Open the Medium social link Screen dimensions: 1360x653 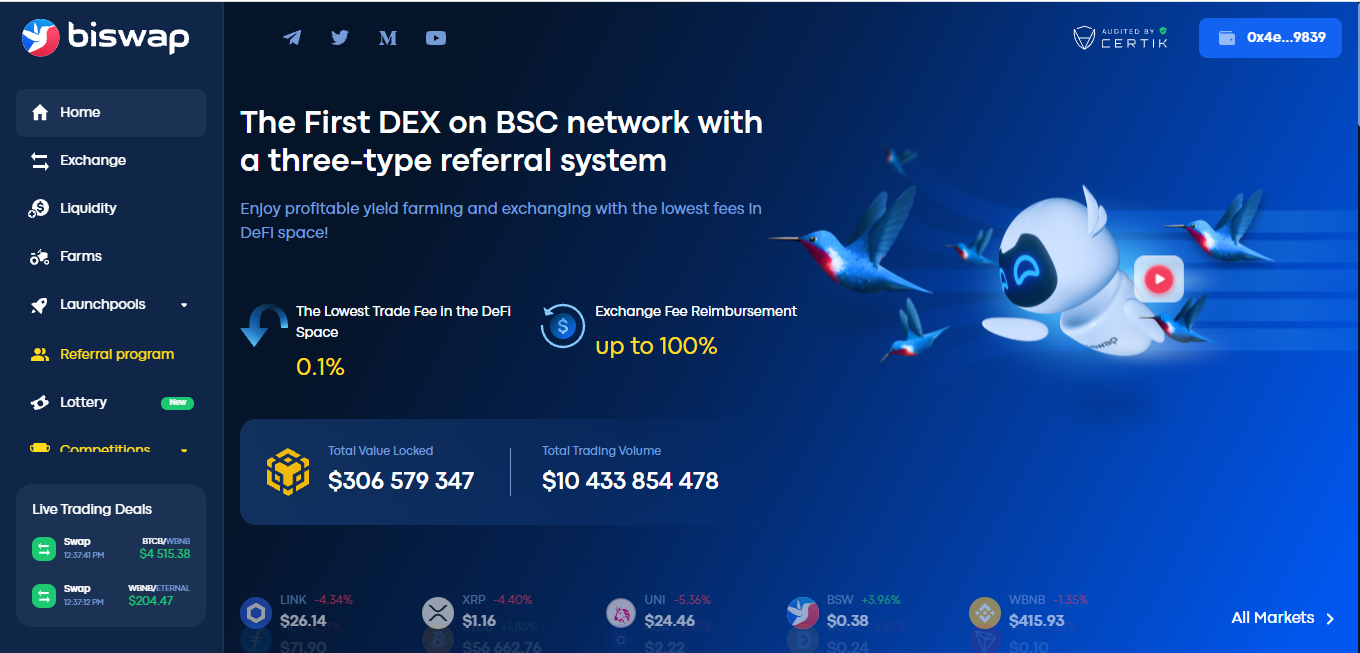388,38
